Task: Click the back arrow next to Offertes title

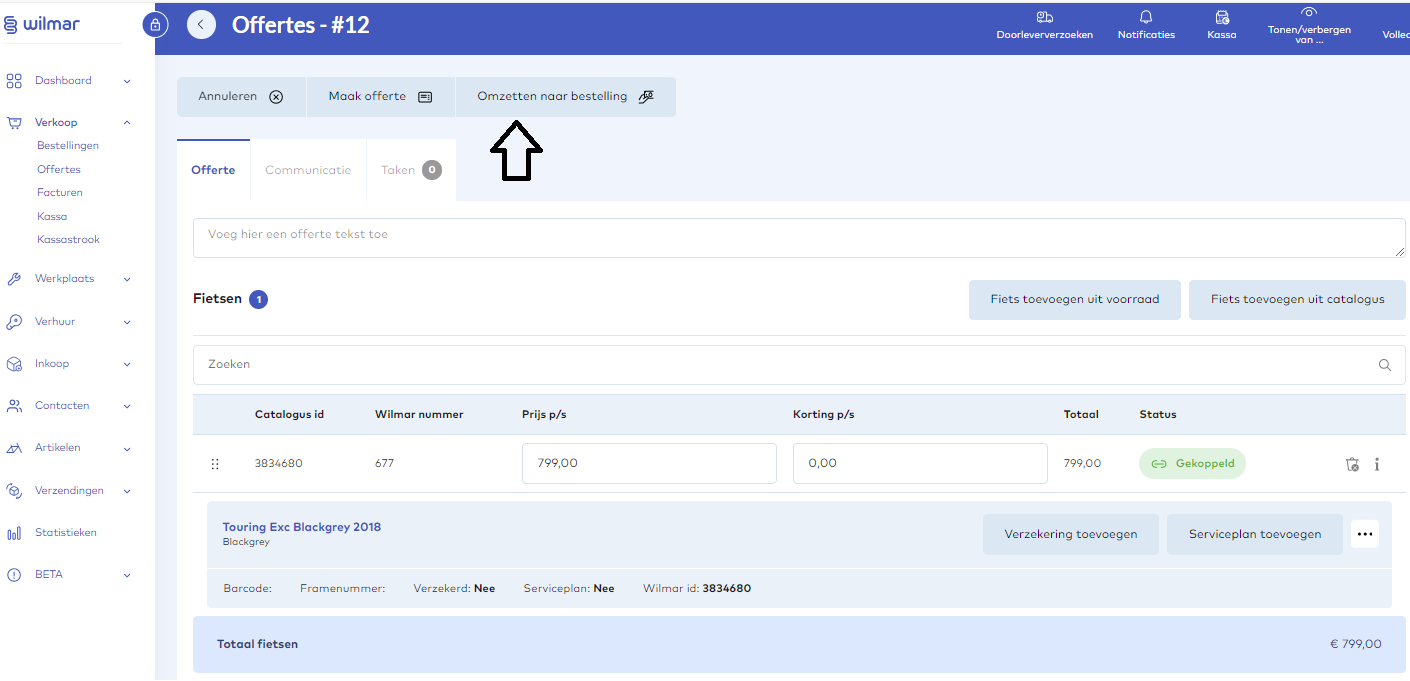Action: (201, 25)
